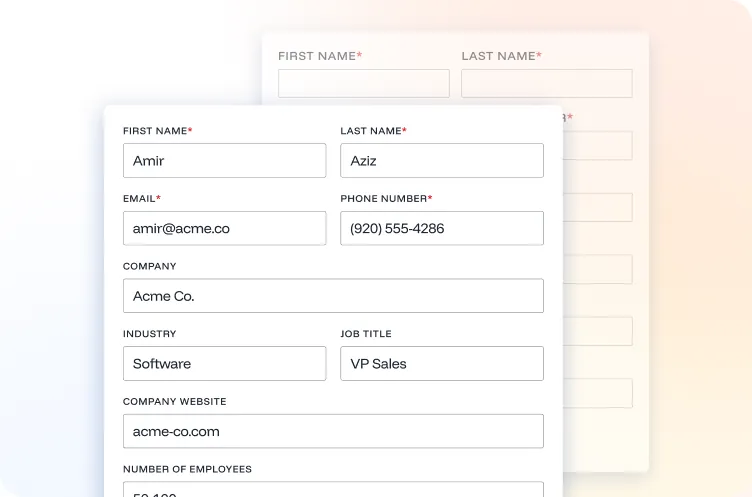Click the INDUSTRY label above Software

149,334
